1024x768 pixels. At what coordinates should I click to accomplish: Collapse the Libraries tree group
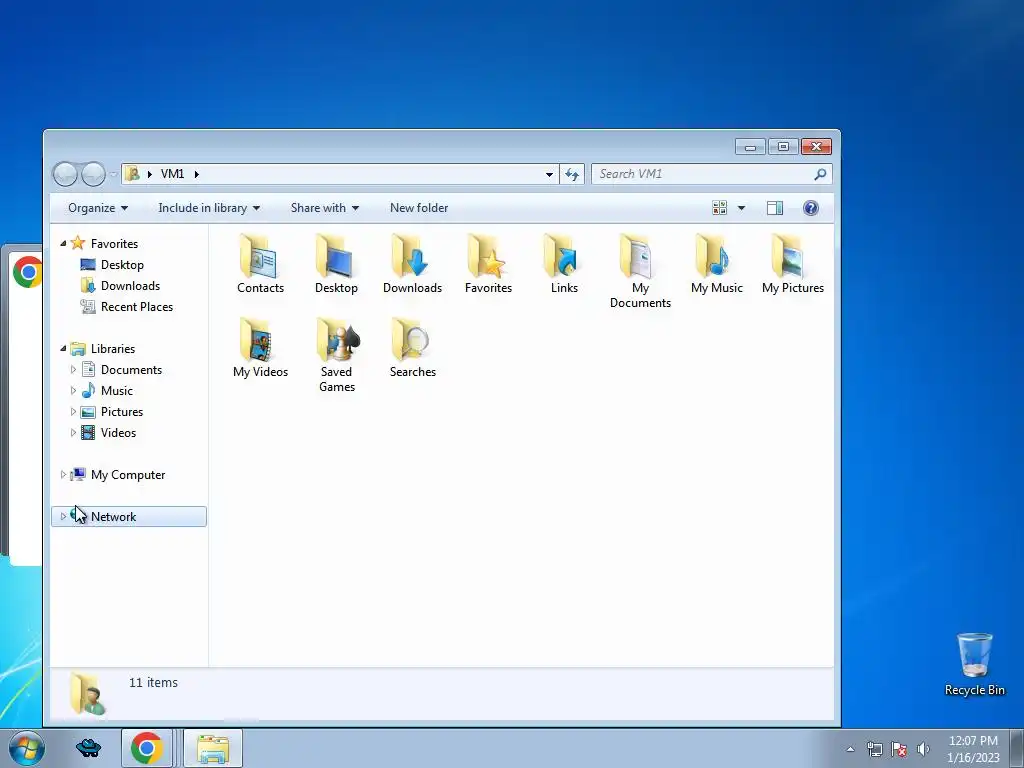tap(63, 349)
